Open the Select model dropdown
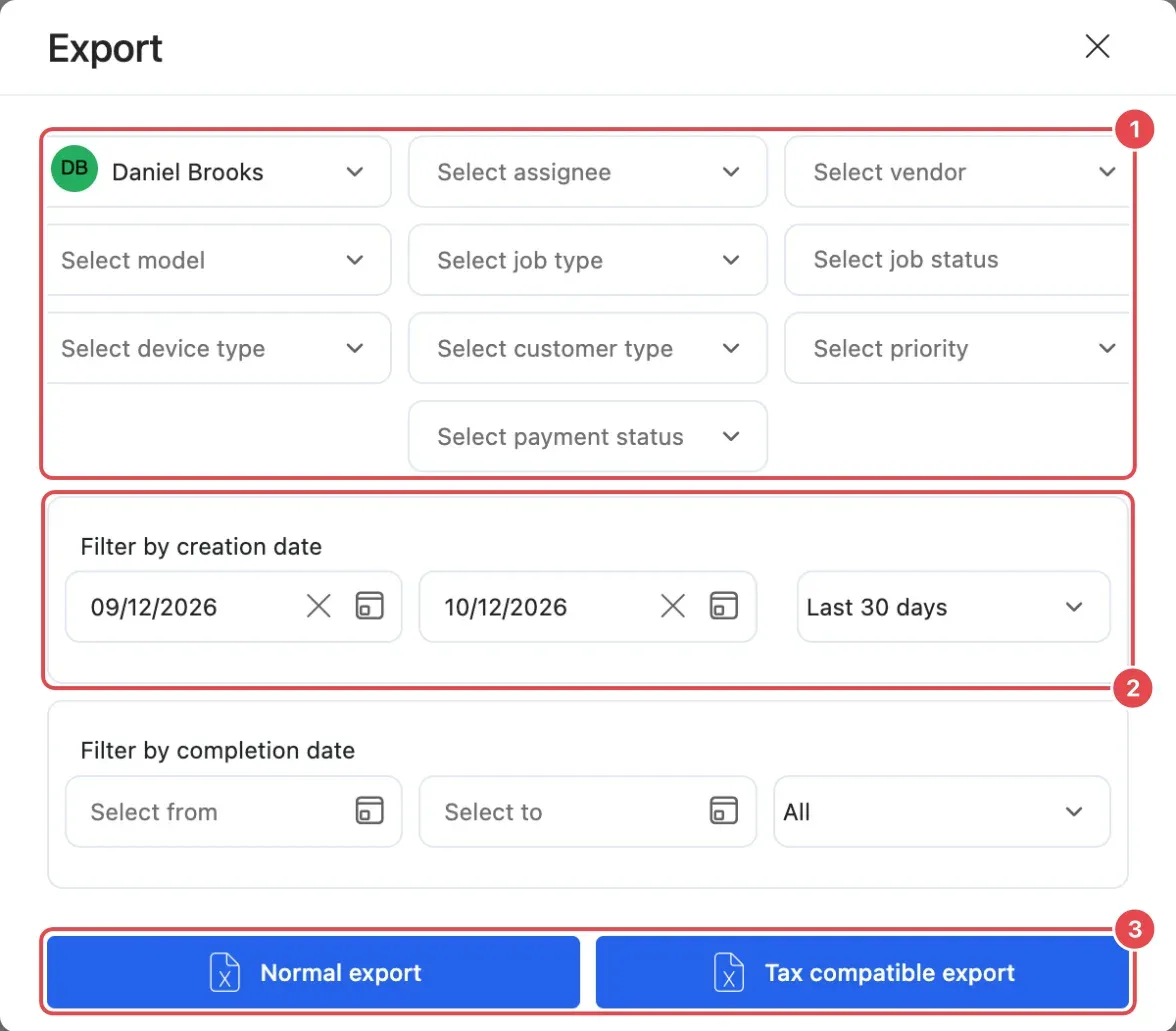The width and height of the screenshot is (1176, 1031). [218, 260]
